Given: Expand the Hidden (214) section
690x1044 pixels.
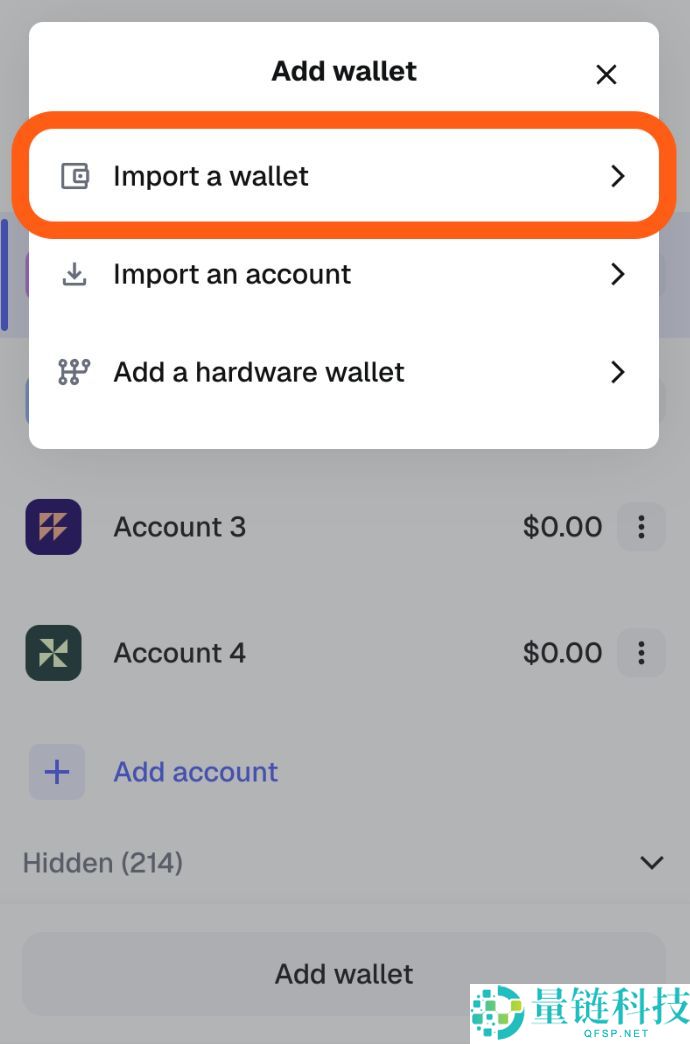Looking at the screenshot, I should click(651, 862).
